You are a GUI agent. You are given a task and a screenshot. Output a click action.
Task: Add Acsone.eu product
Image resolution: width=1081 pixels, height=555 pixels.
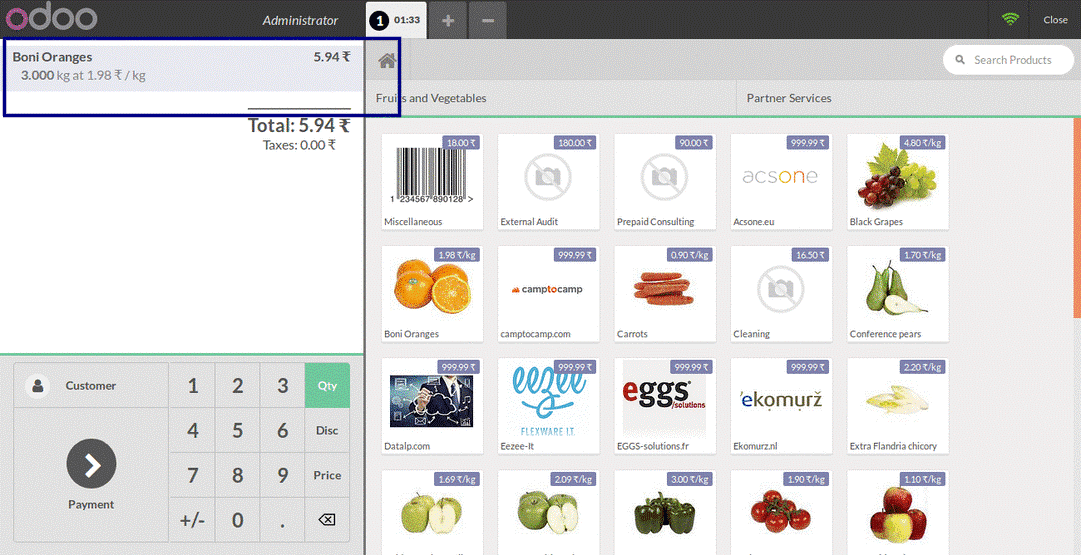pyautogui.click(x=781, y=181)
